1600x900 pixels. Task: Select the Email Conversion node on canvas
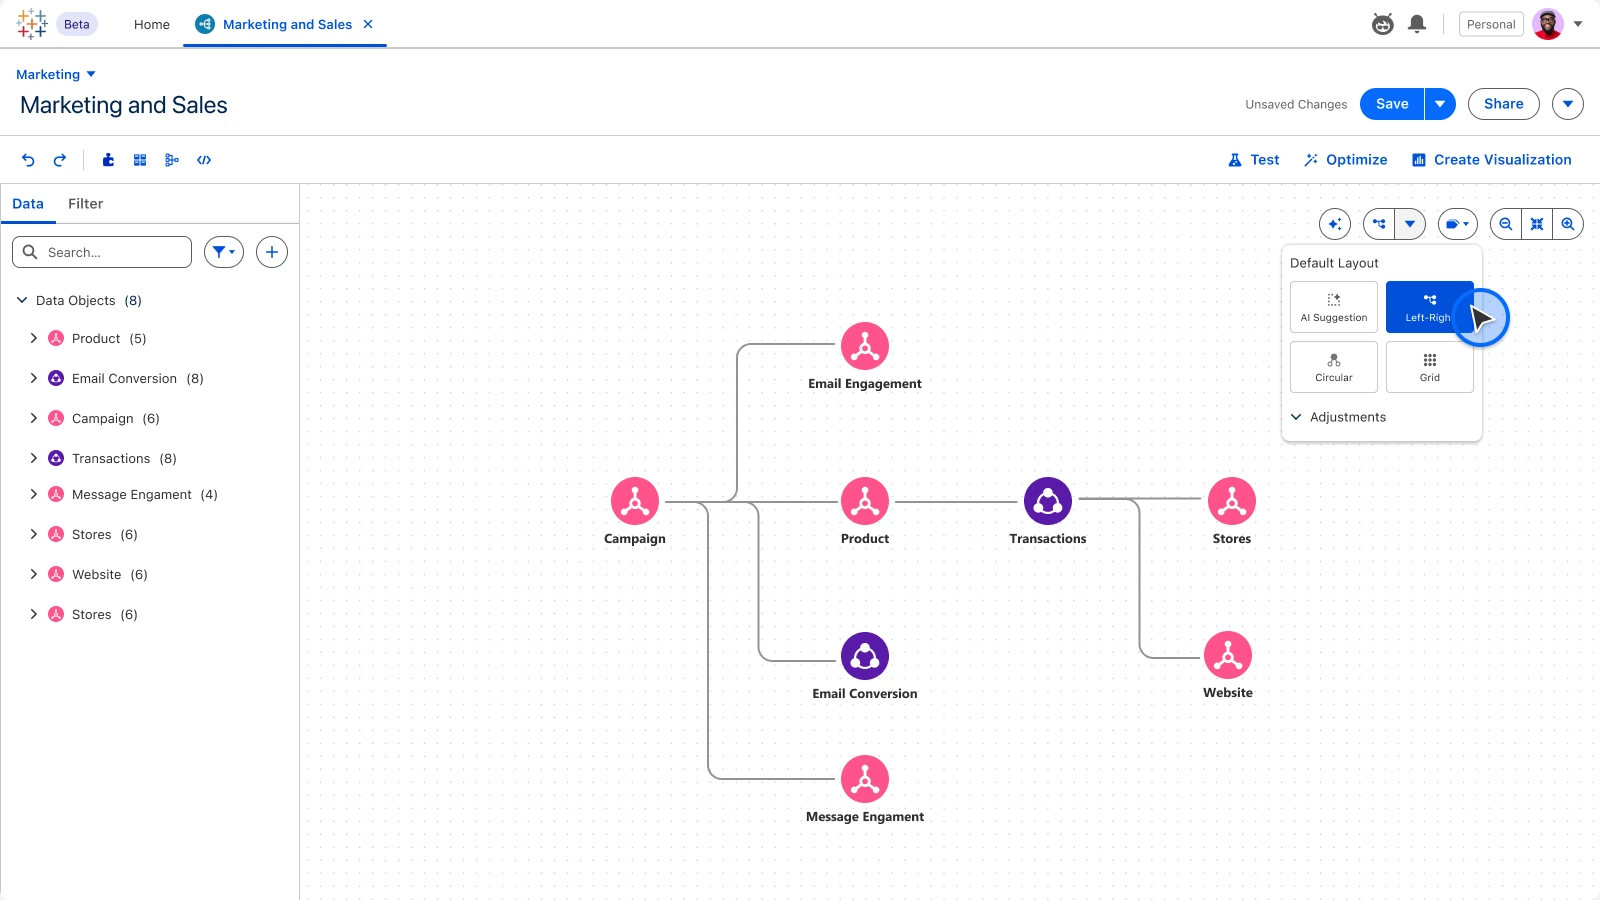(x=865, y=656)
